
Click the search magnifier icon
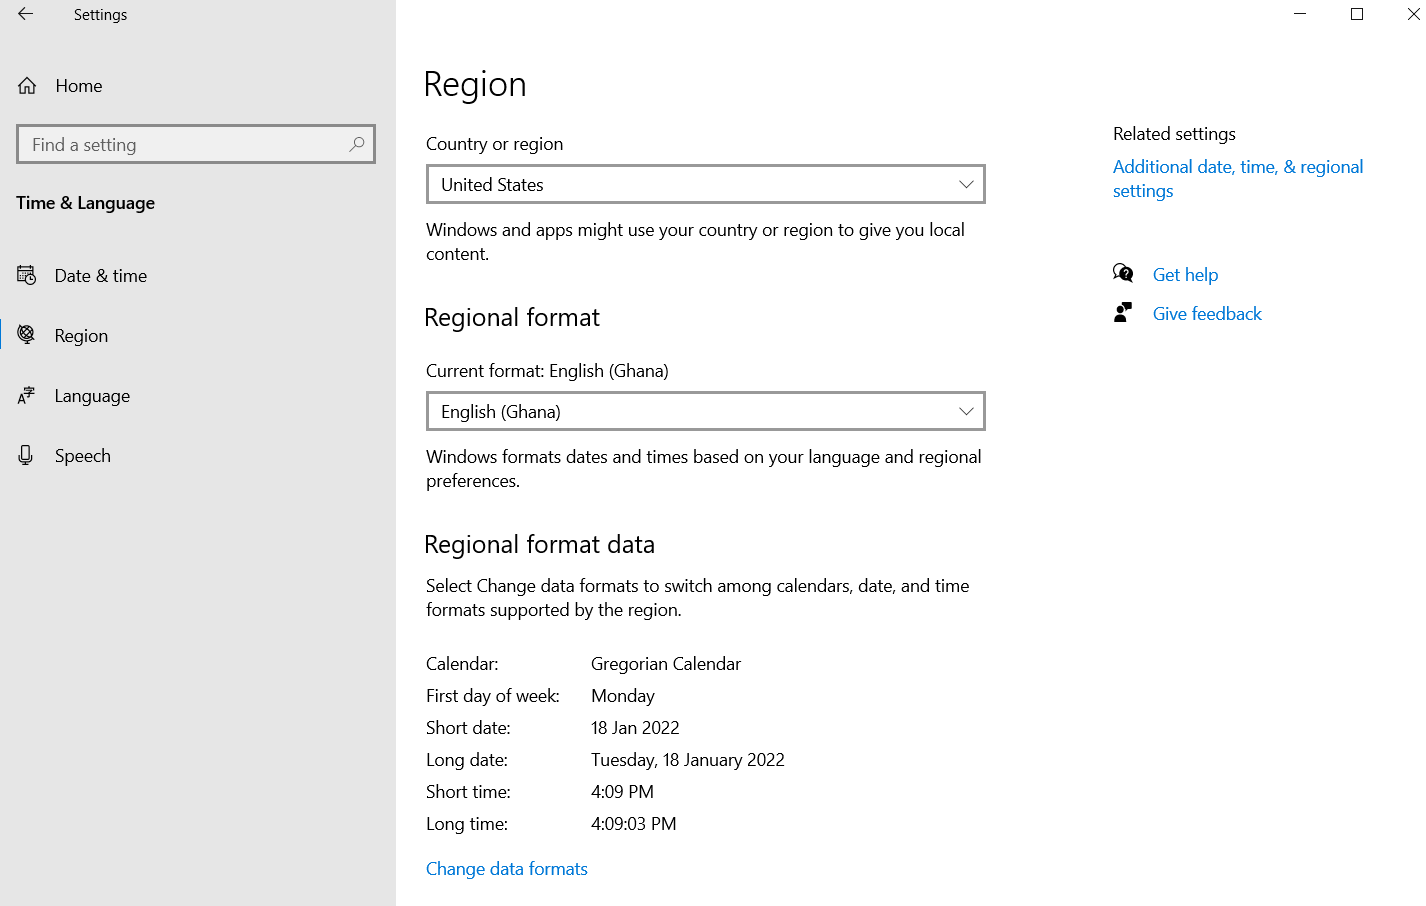(357, 144)
